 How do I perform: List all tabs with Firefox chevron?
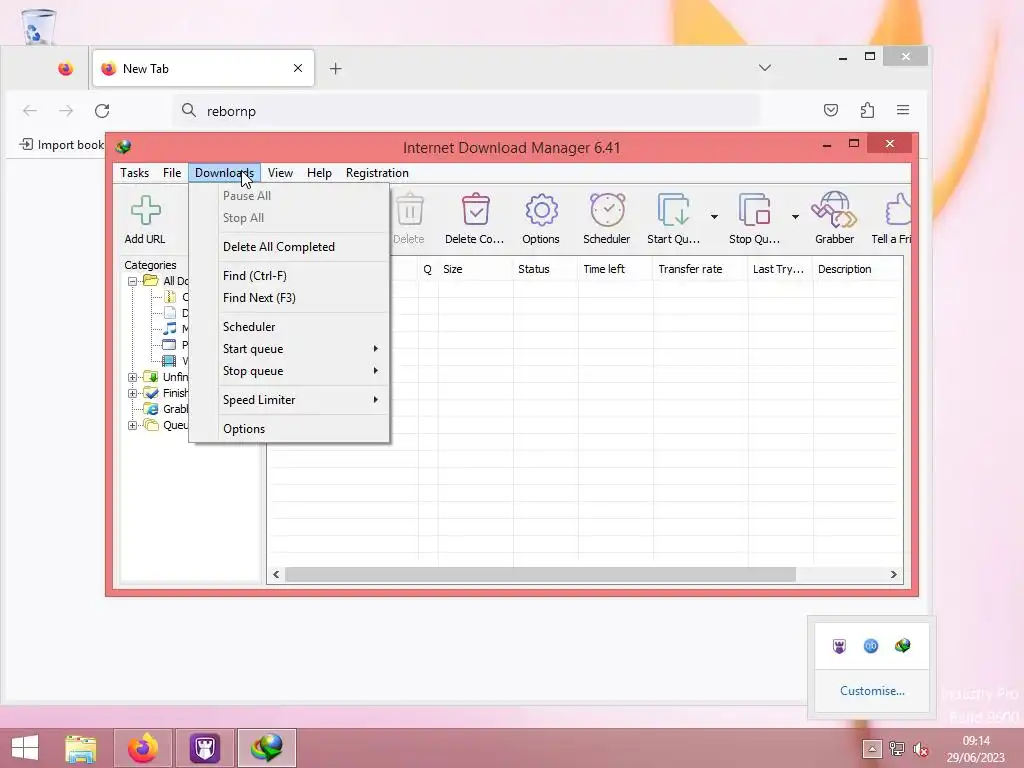click(x=765, y=68)
